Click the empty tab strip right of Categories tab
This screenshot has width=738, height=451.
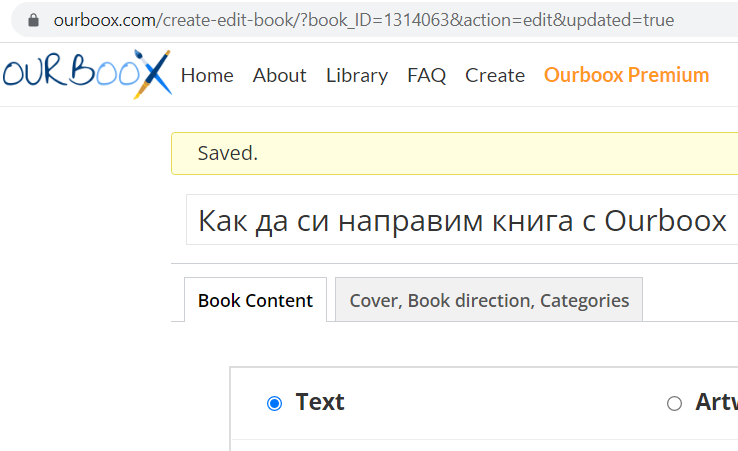(690, 300)
